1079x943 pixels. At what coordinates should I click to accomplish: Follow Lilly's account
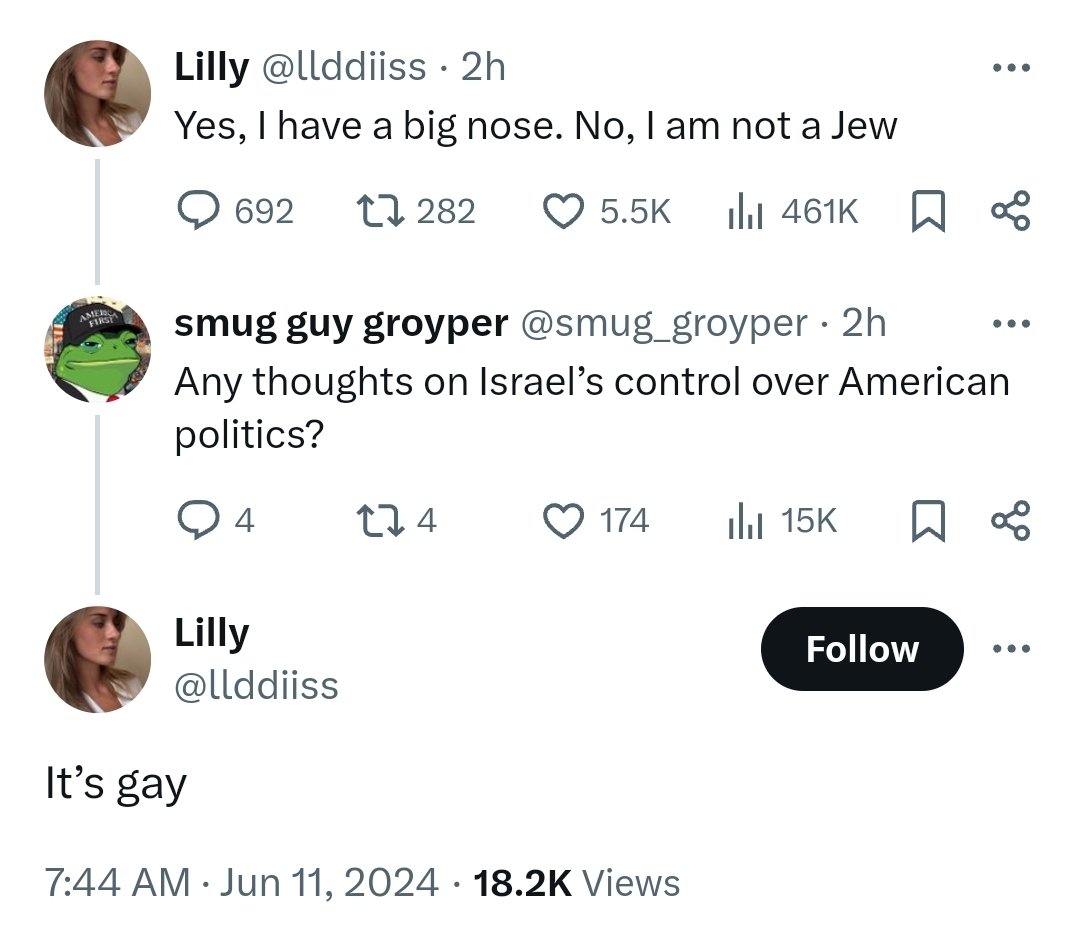(x=861, y=649)
